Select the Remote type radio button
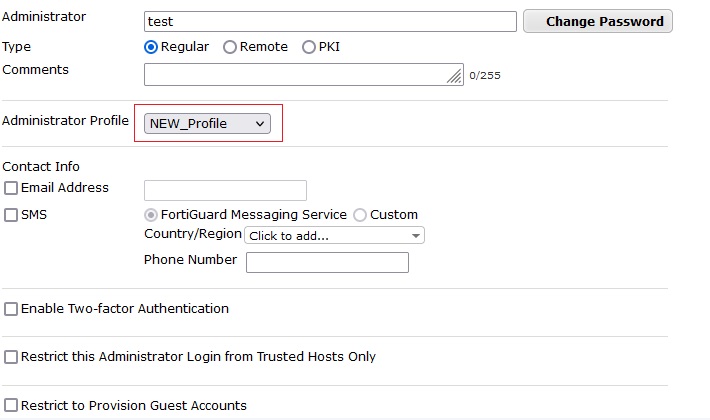This screenshot has height=420, width=710. (x=230, y=47)
